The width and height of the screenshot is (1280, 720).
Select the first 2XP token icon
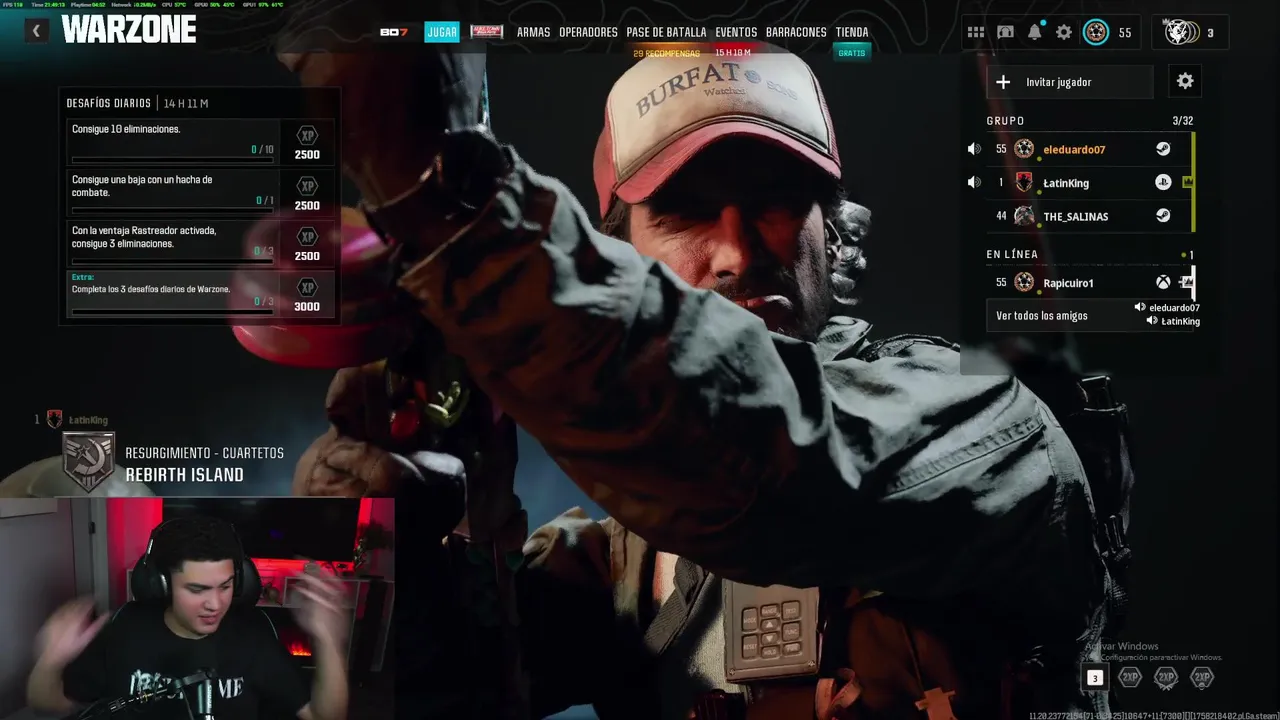(1130, 677)
